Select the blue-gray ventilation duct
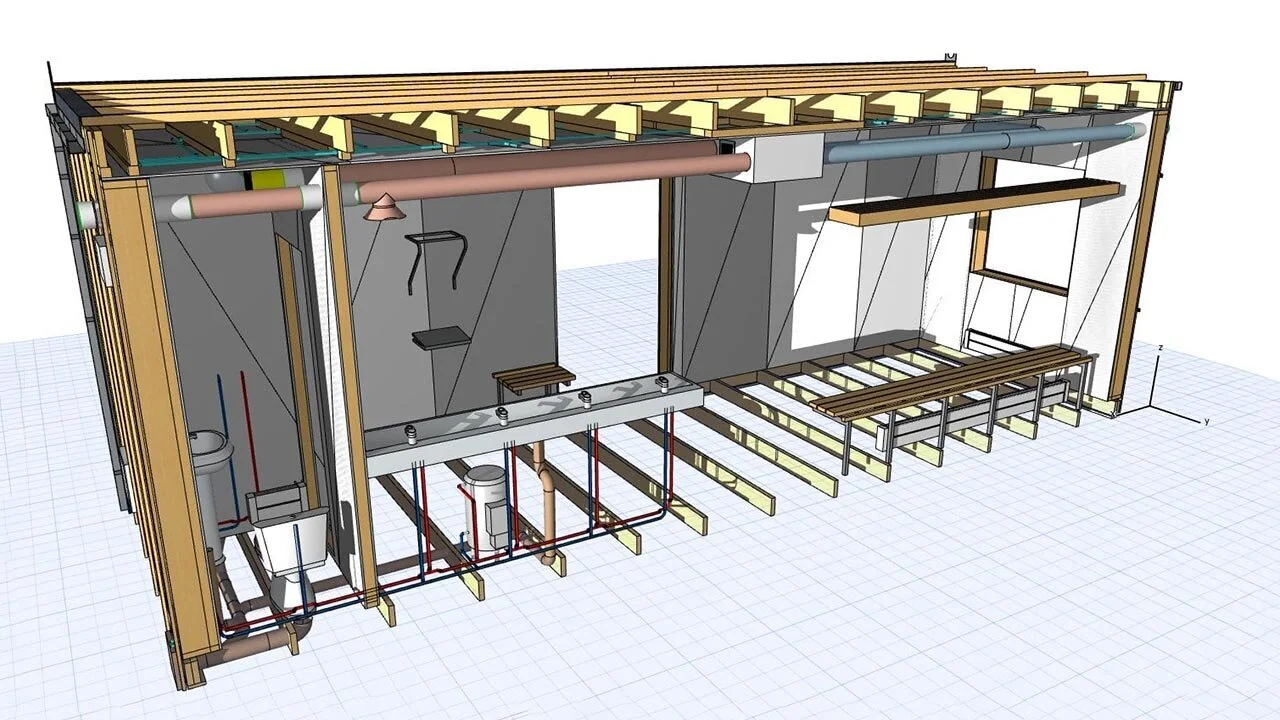This screenshot has width=1280, height=720. [985, 142]
